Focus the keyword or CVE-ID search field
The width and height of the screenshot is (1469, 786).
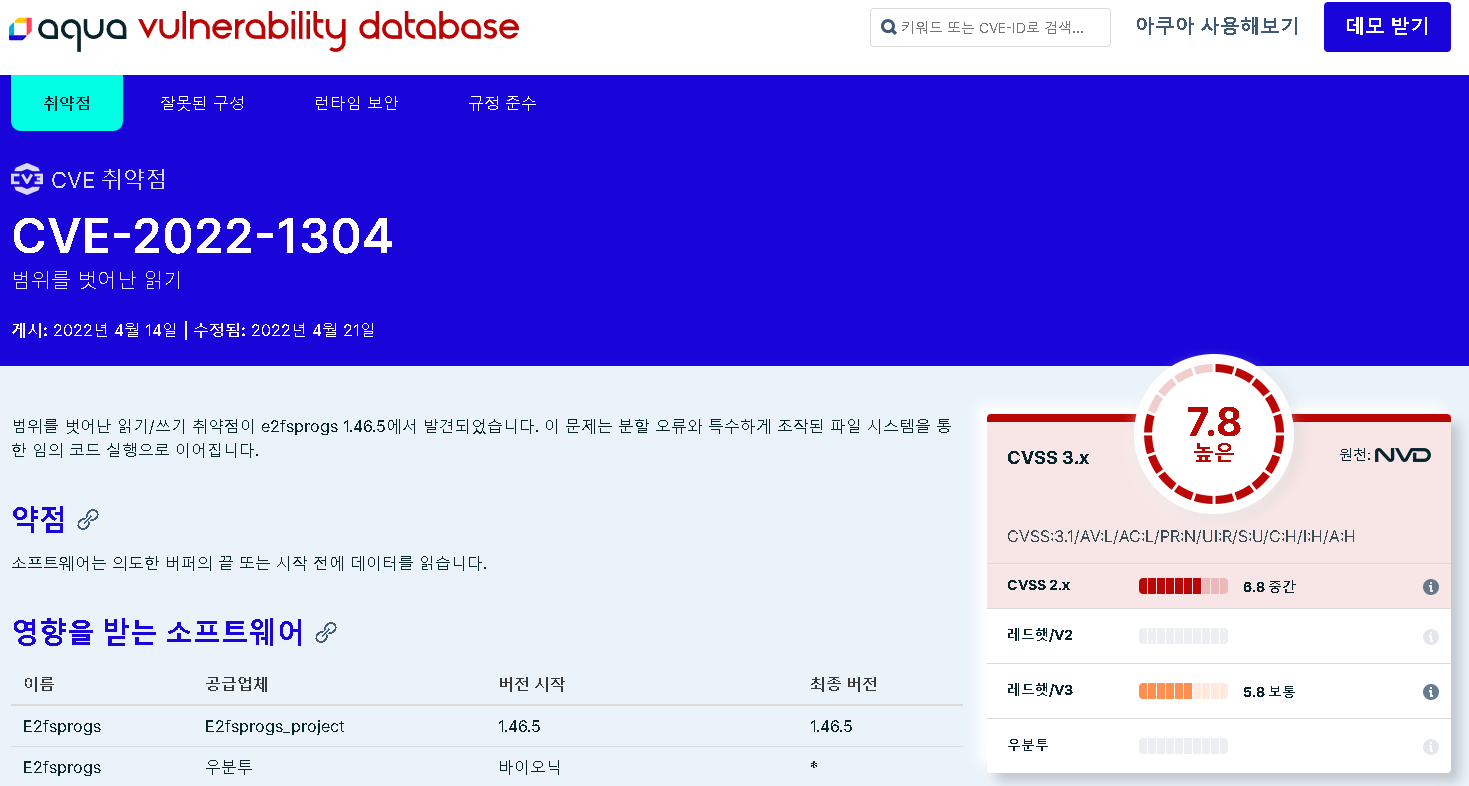[x=990, y=28]
